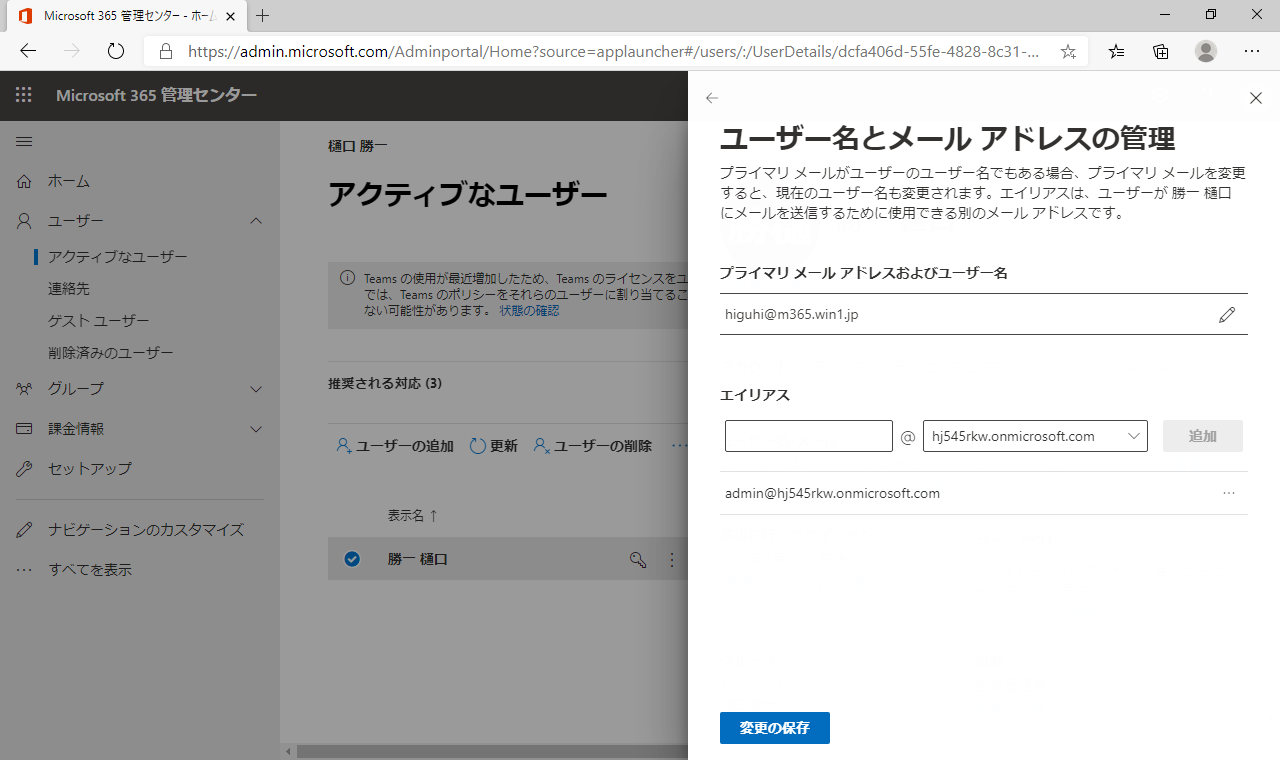Click the 推奨される対応 (3) heading
This screenshot has height=760, width=1280.
pos(385,383)
